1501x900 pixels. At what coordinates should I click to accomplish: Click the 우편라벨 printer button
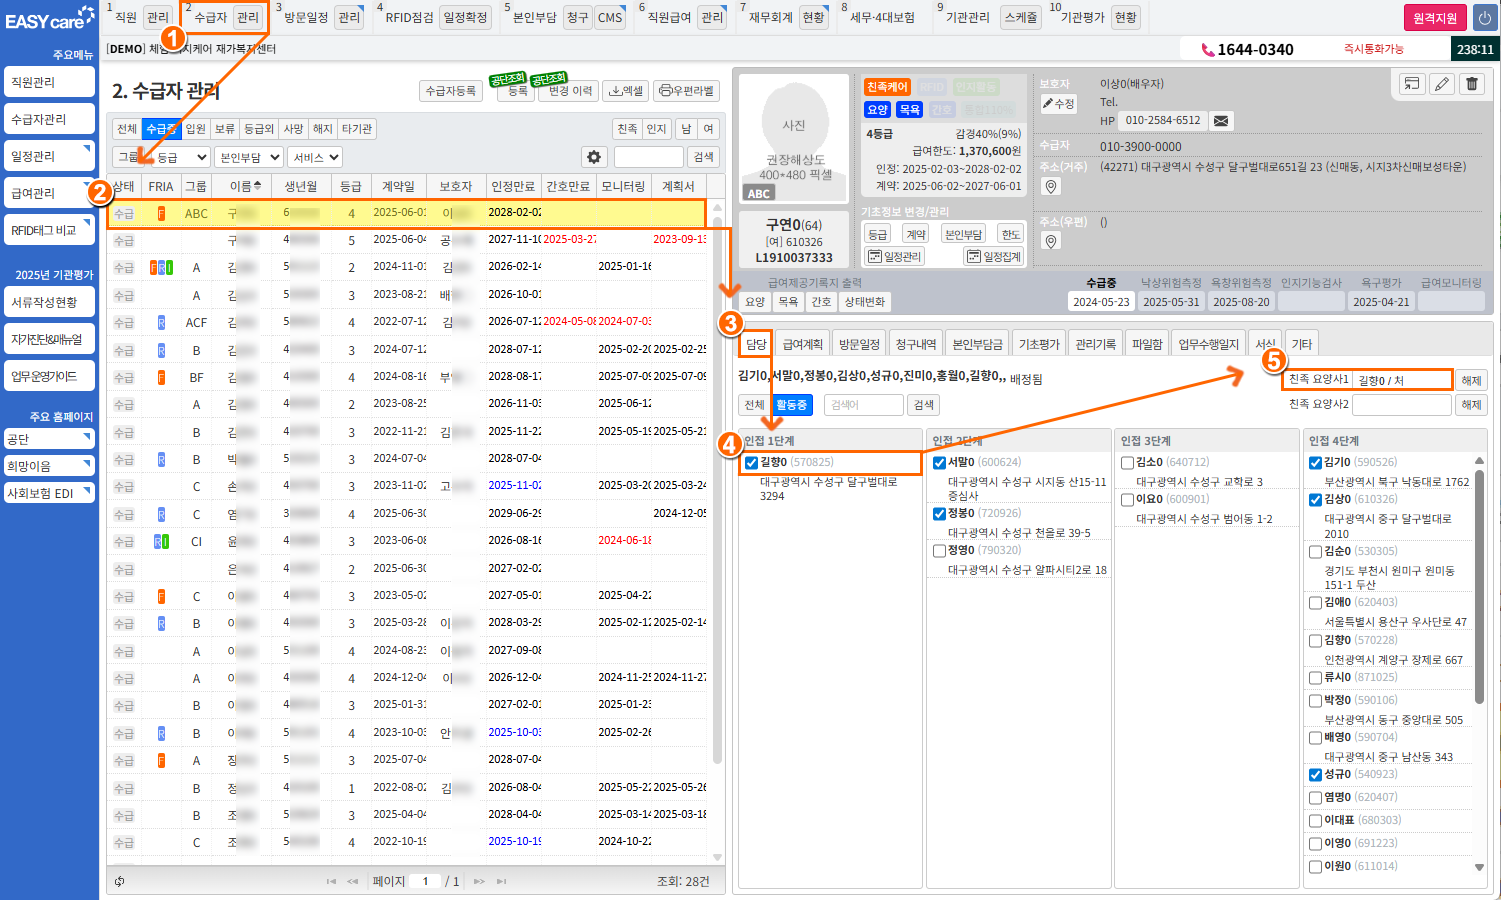pos(687,91)
